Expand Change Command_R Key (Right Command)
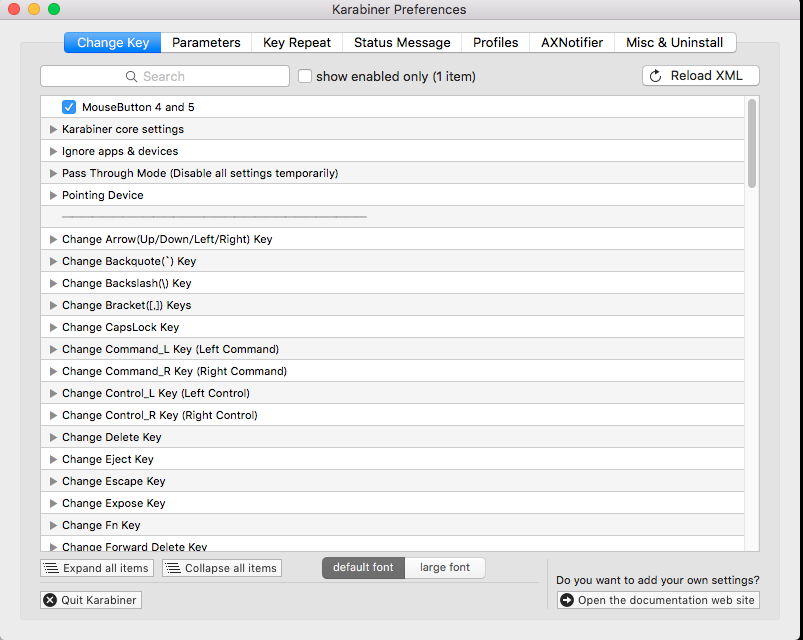803x640 pixels. tap(53, 372)
